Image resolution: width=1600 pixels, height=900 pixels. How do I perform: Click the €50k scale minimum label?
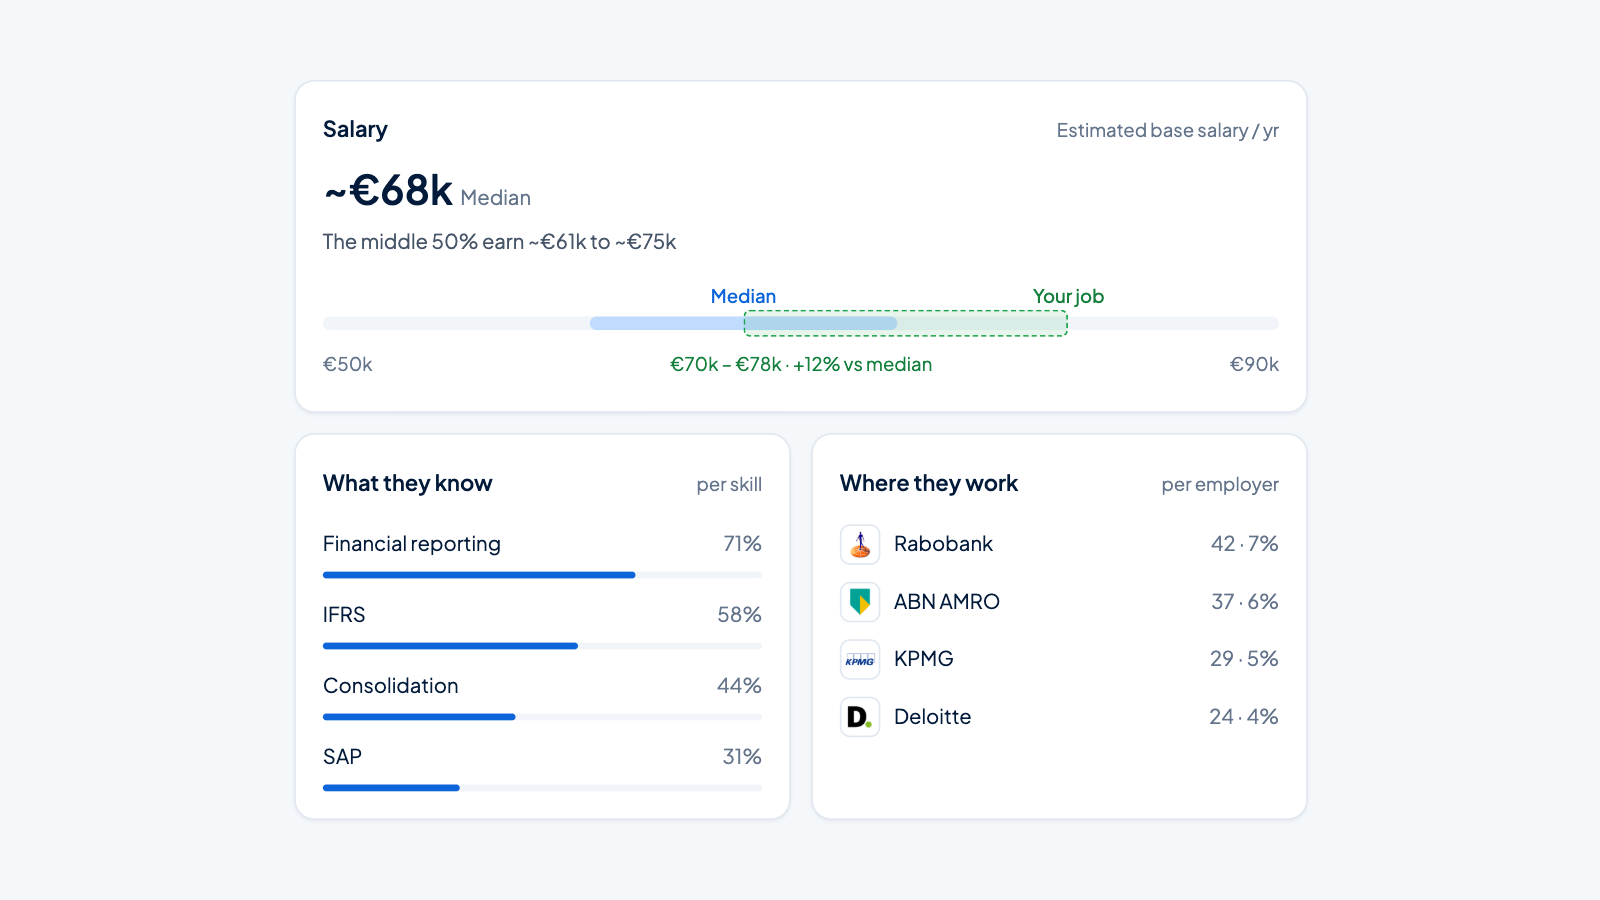[x=347, y=364]
